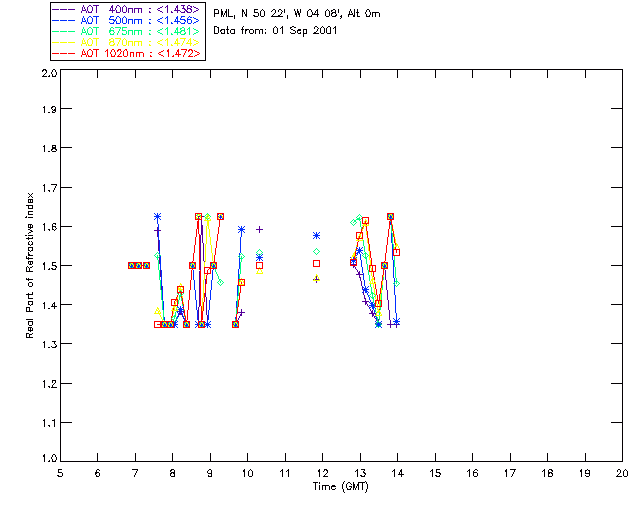Click the 2.0 y-axis tick label
This screenshot has width=640, height=512.
pos(49,73)
